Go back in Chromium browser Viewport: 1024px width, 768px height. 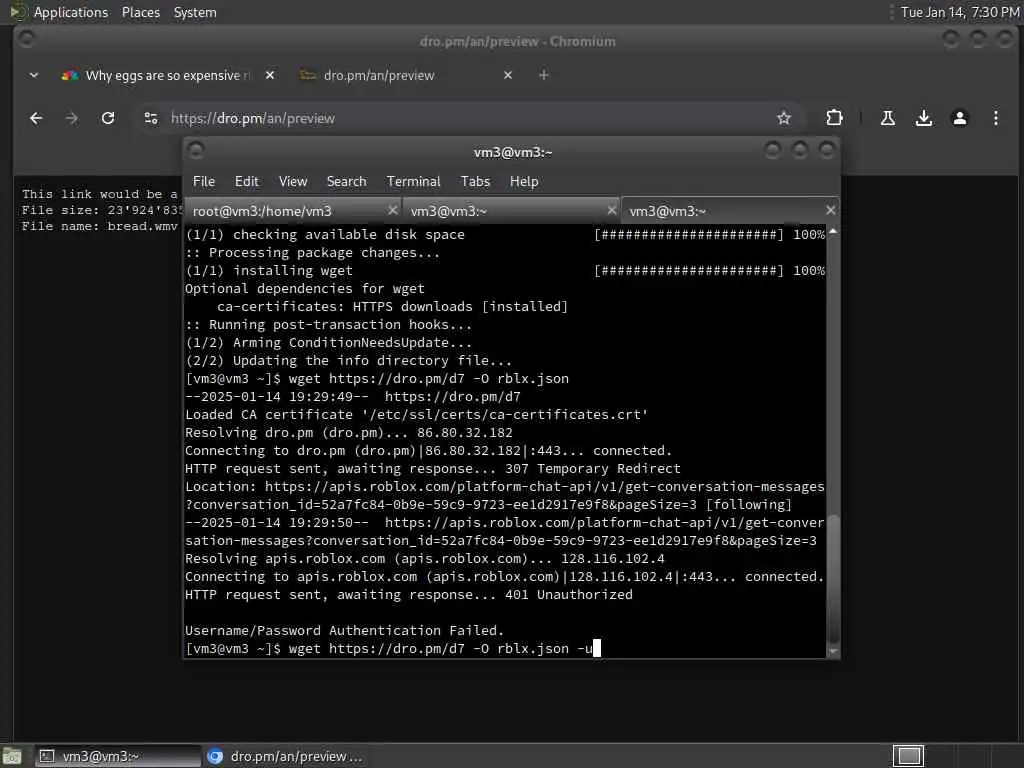pyautogui.click(x=37, y=118)
